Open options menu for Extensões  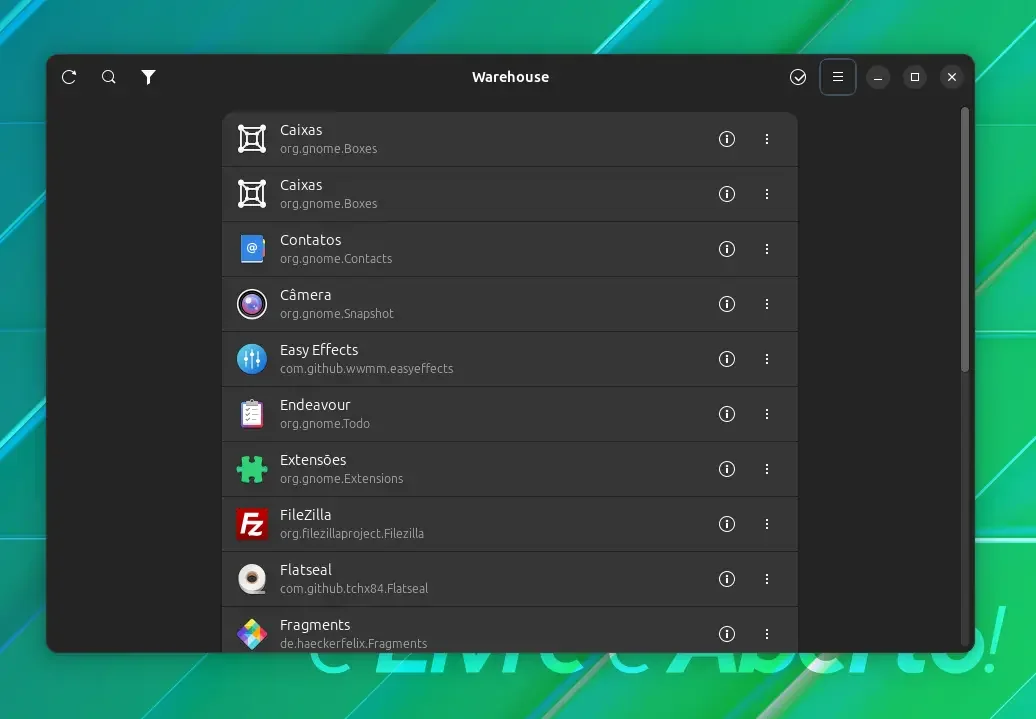[766, 469]
